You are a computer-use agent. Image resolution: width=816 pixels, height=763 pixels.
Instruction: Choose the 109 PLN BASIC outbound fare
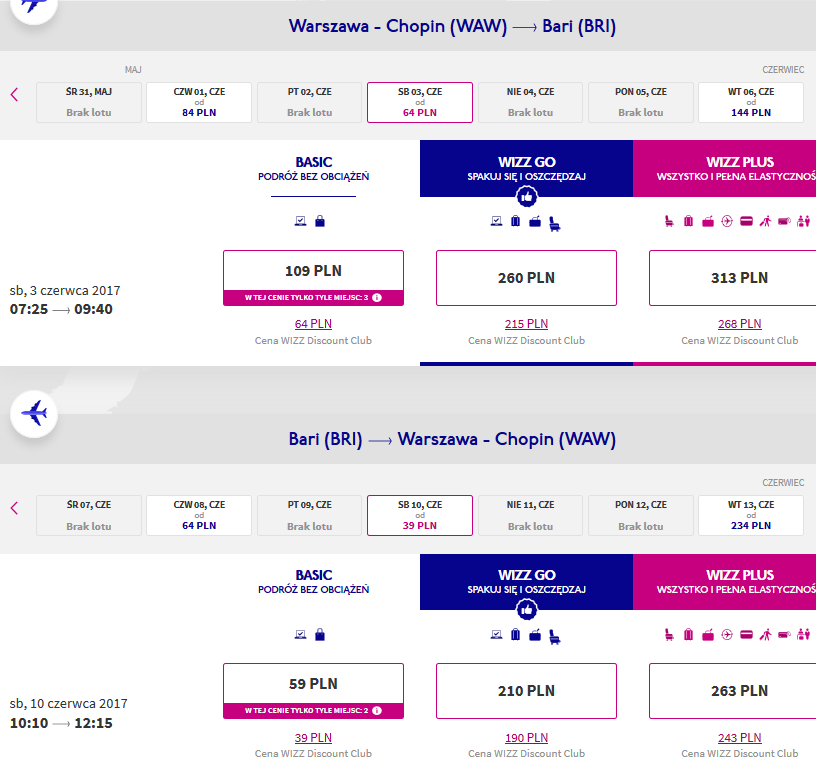[x=313, y=278]
